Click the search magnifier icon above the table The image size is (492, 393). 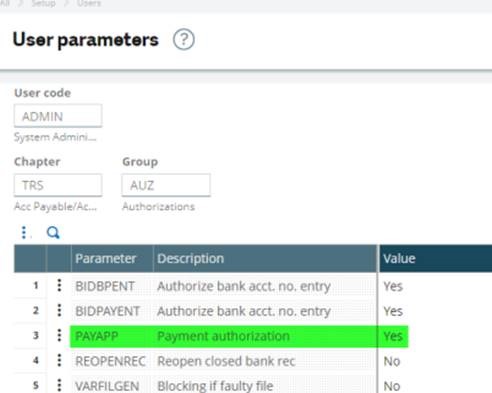tap(53, 232)
